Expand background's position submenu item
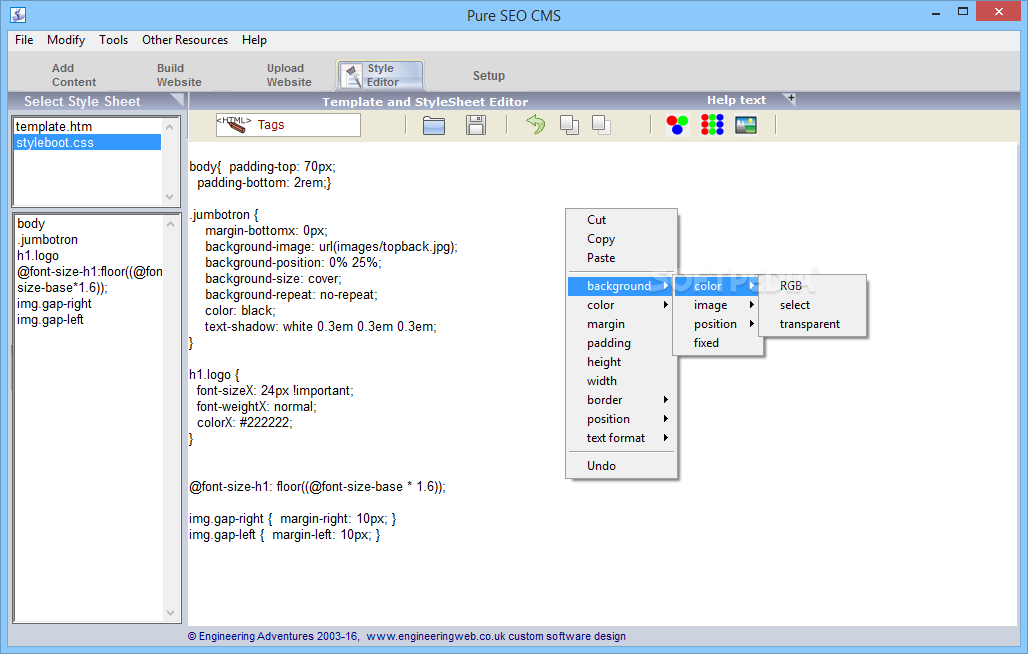 coord(718,324)
